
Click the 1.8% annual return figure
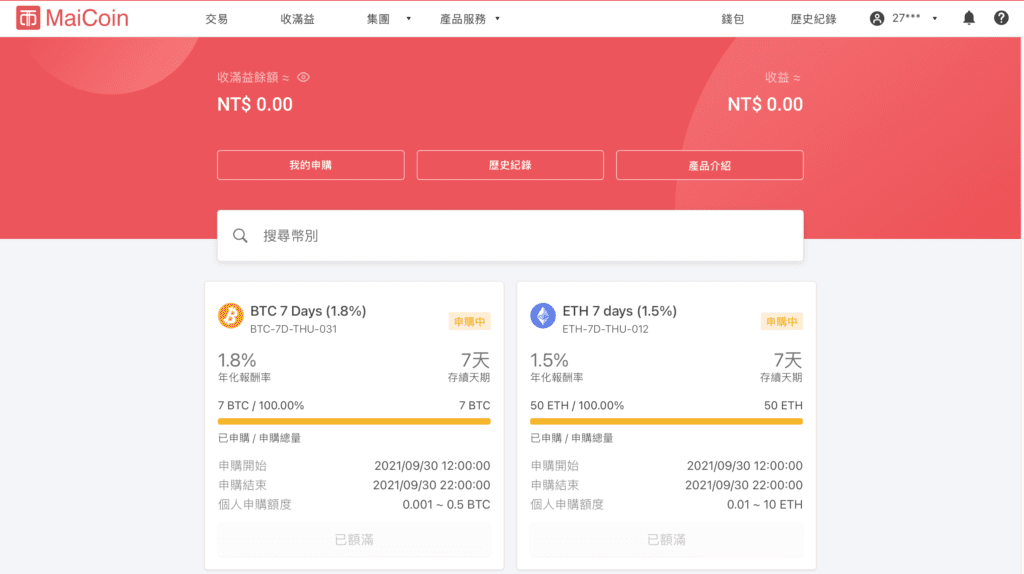click(x=237, y=360)
